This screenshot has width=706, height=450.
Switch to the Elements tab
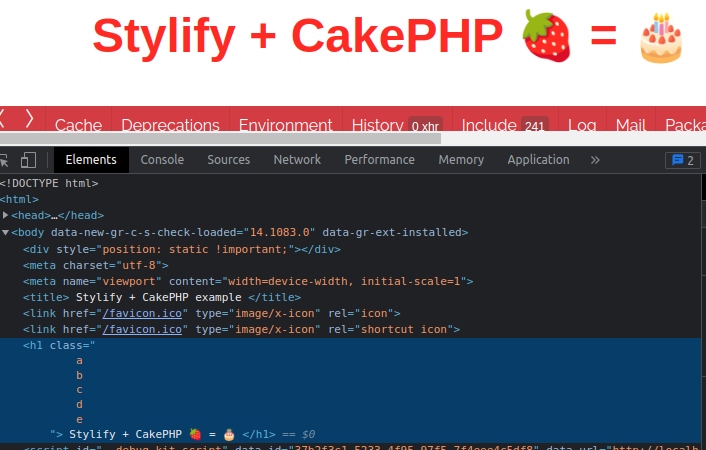point(91,160)
